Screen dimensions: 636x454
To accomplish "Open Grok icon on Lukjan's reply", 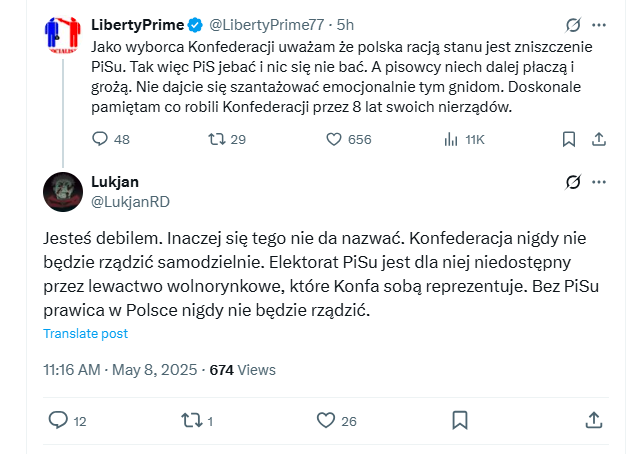I will pos(573,182).
